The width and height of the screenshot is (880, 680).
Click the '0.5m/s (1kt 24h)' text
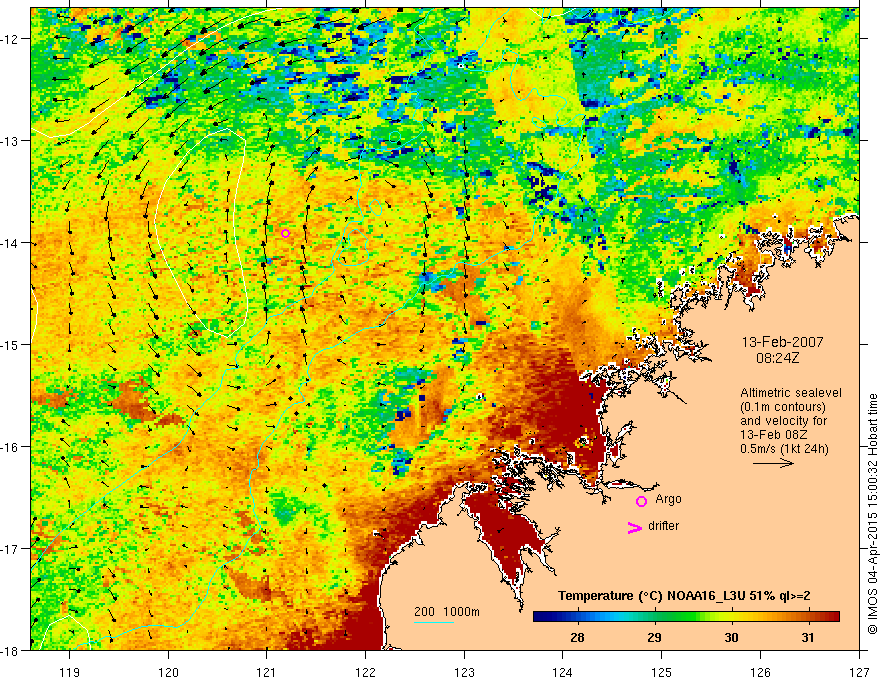[784, 449]
